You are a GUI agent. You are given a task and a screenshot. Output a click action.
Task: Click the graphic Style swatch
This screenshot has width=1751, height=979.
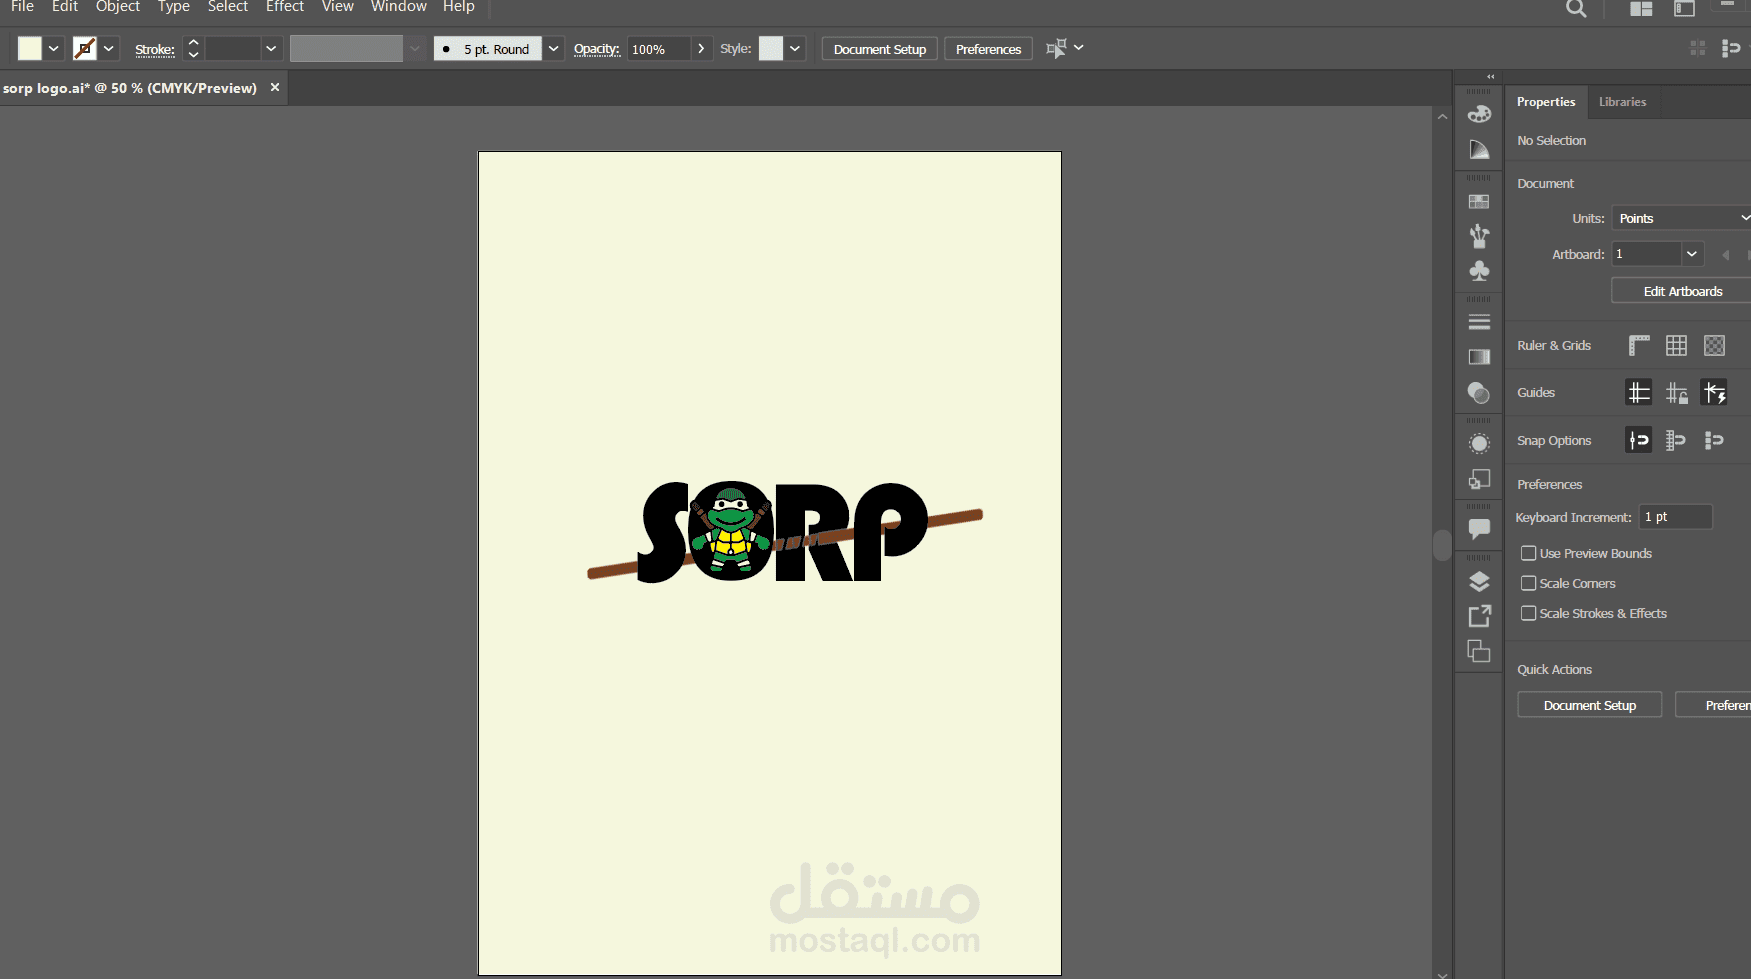[771, 48]
